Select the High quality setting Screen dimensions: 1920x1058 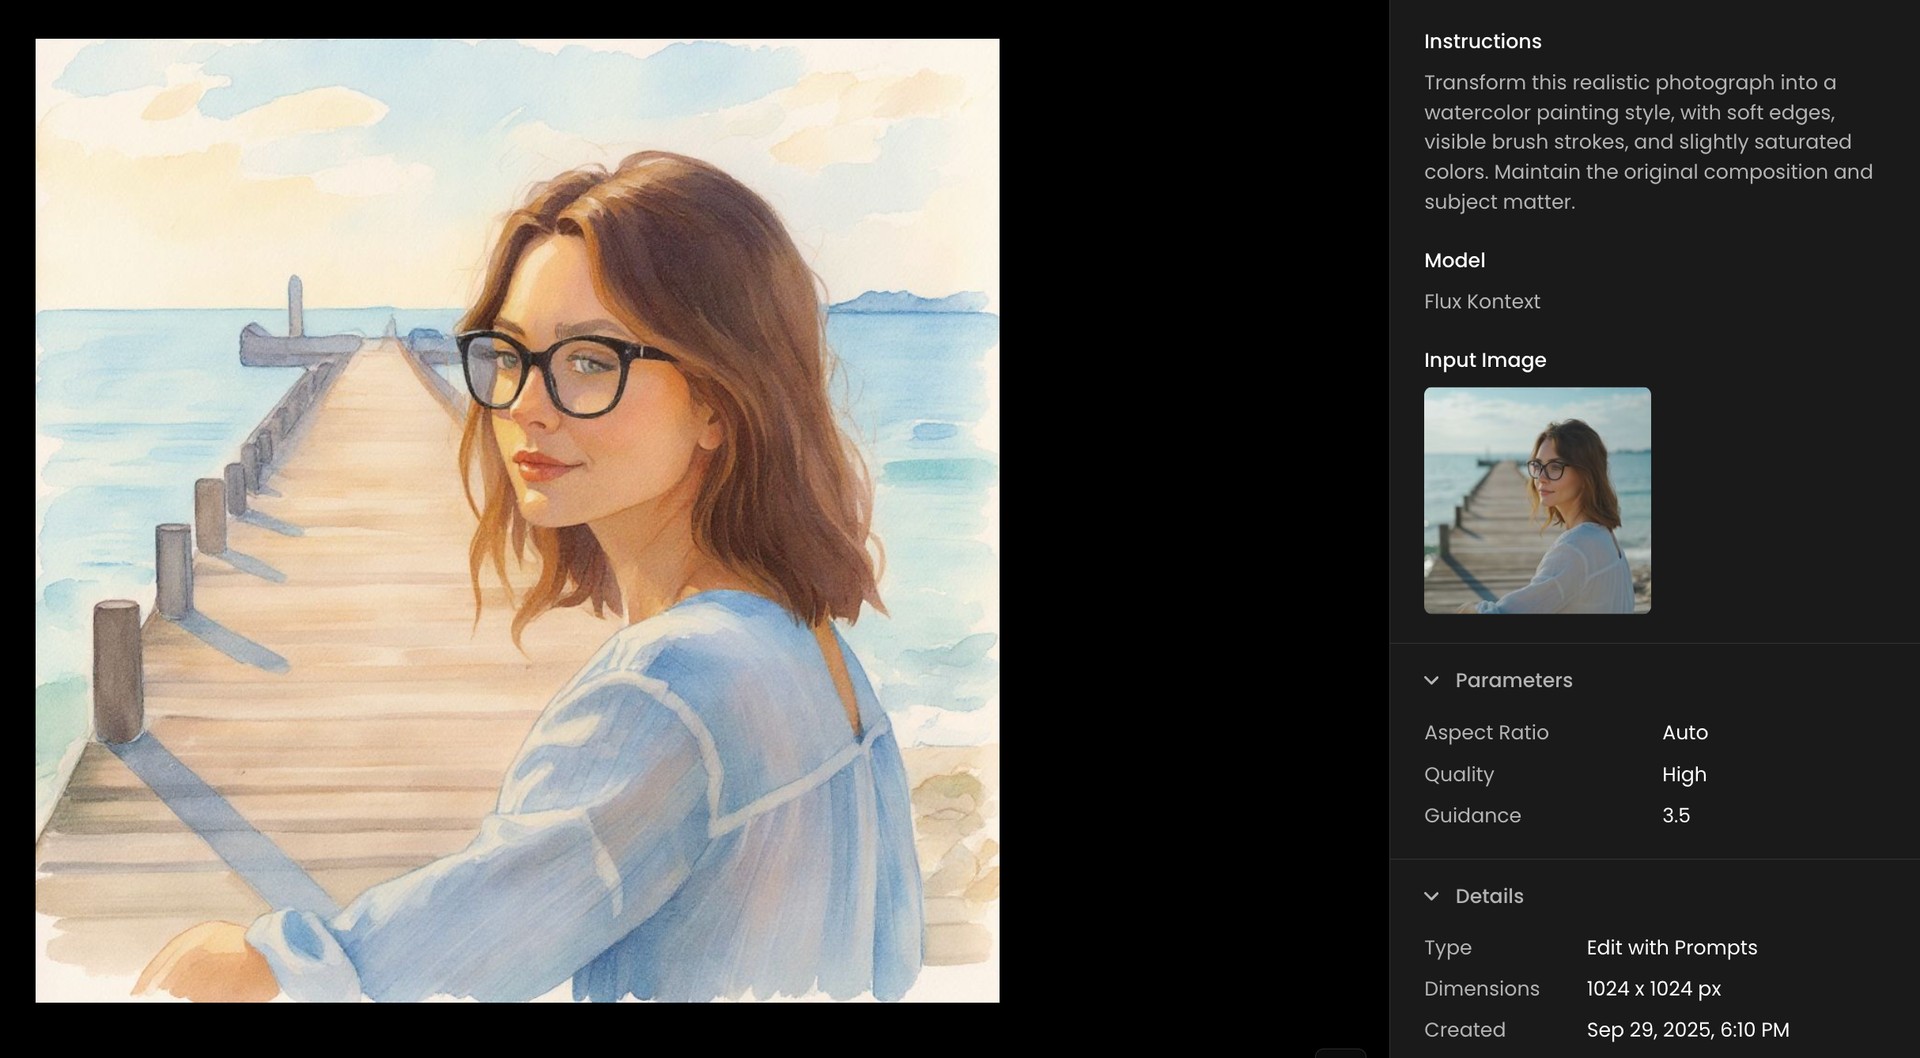pos(1684,774)
